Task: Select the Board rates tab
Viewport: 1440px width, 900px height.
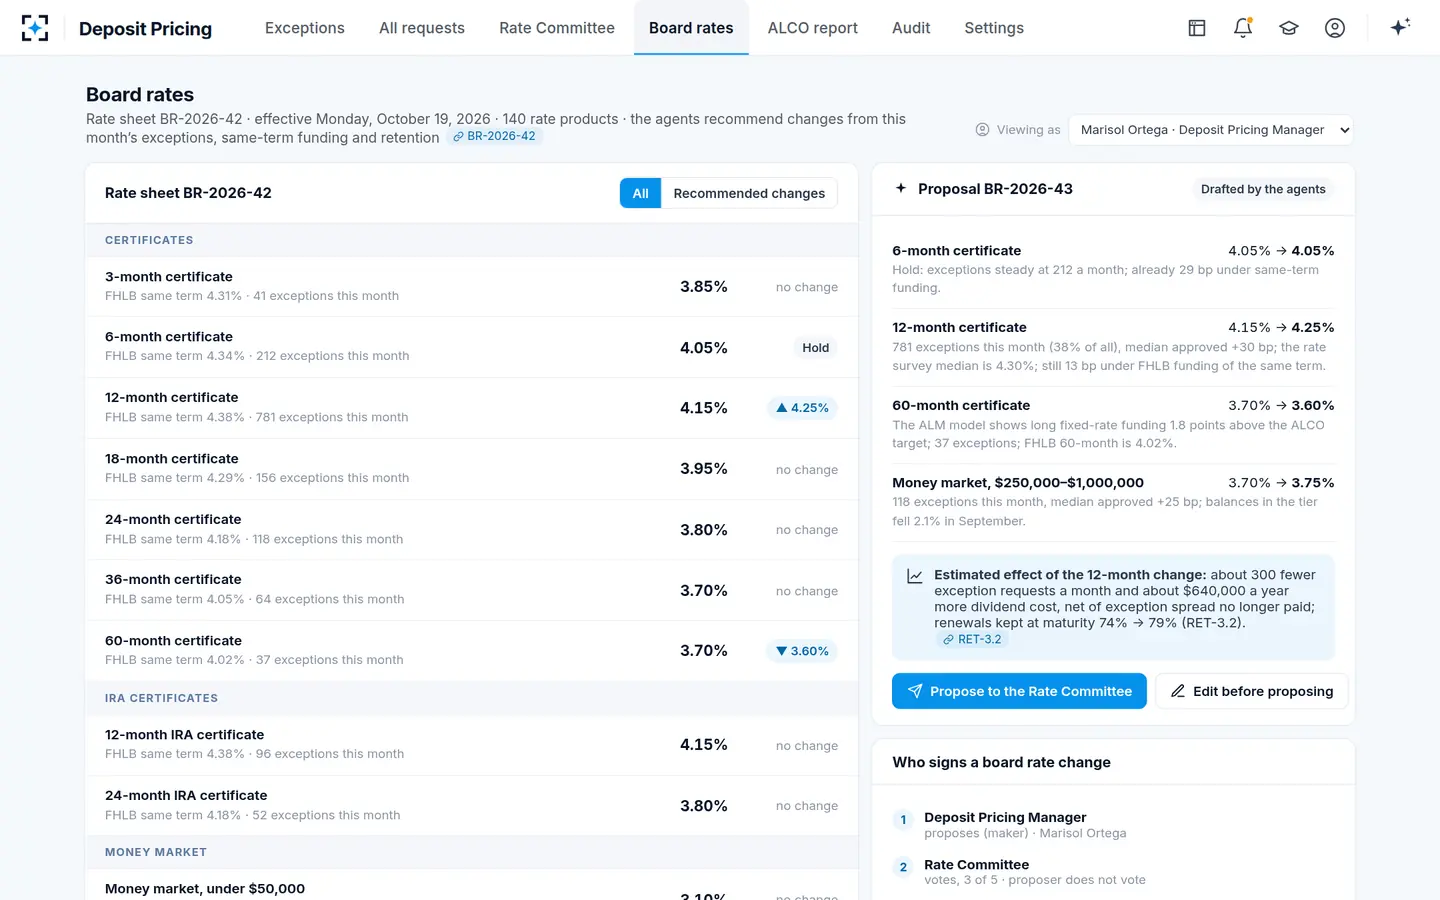Action: point(691,28)
